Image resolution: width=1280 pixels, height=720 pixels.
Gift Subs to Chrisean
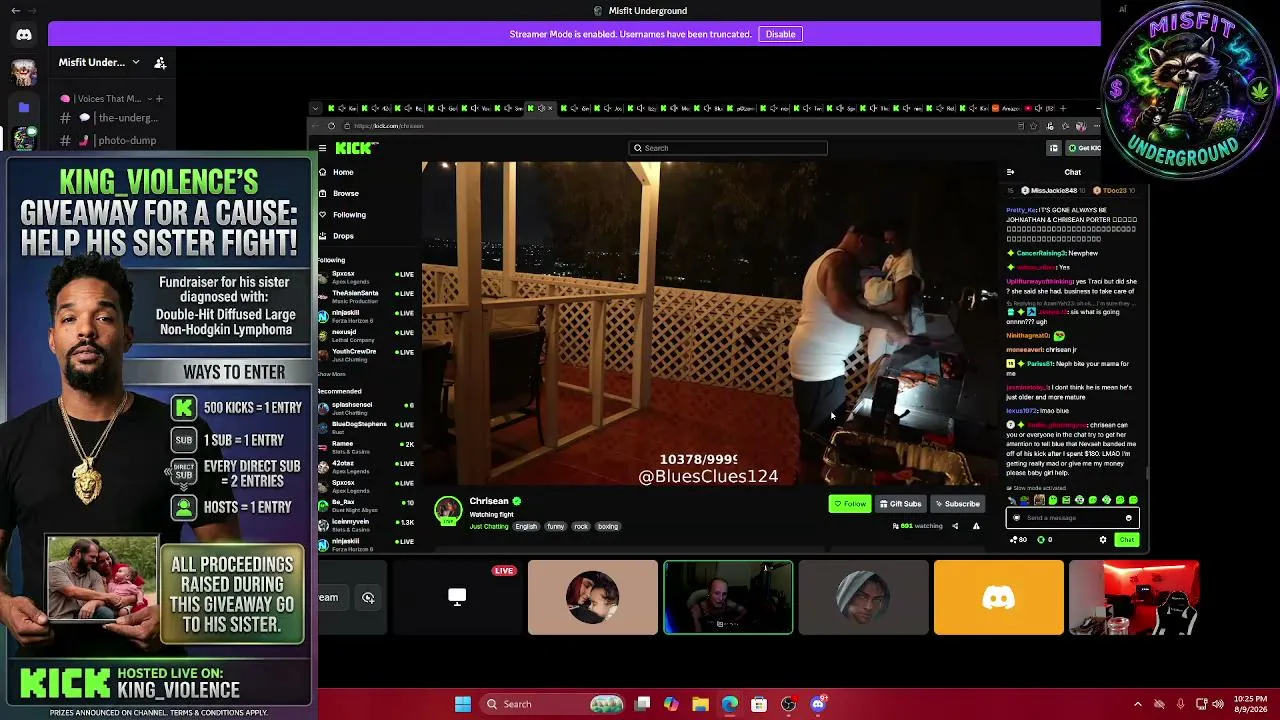coord(900,504)
